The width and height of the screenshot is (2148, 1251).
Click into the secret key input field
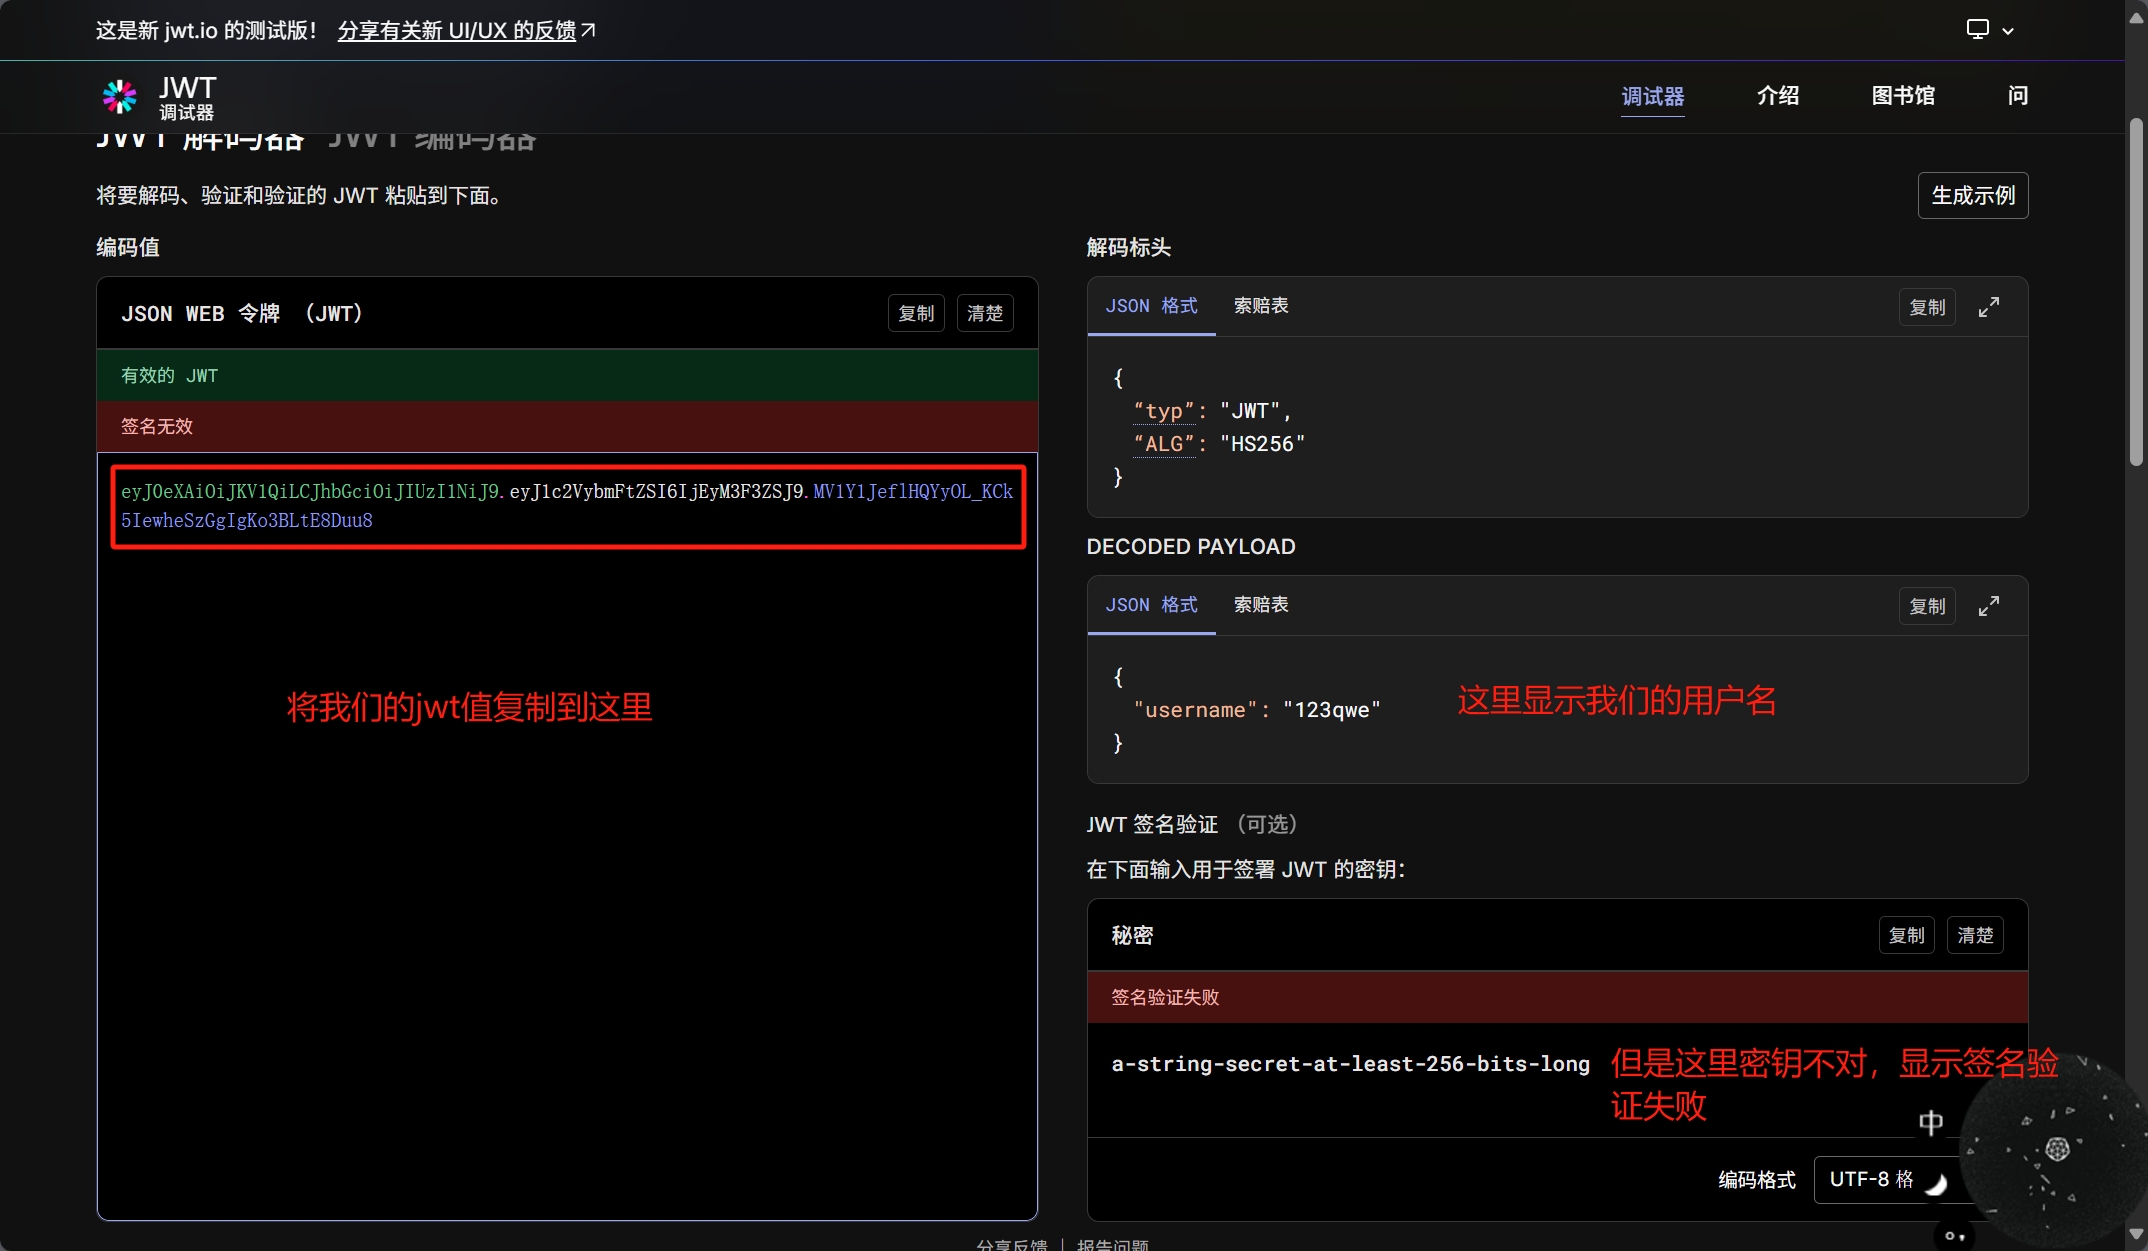click(x=1350, y=1064)
